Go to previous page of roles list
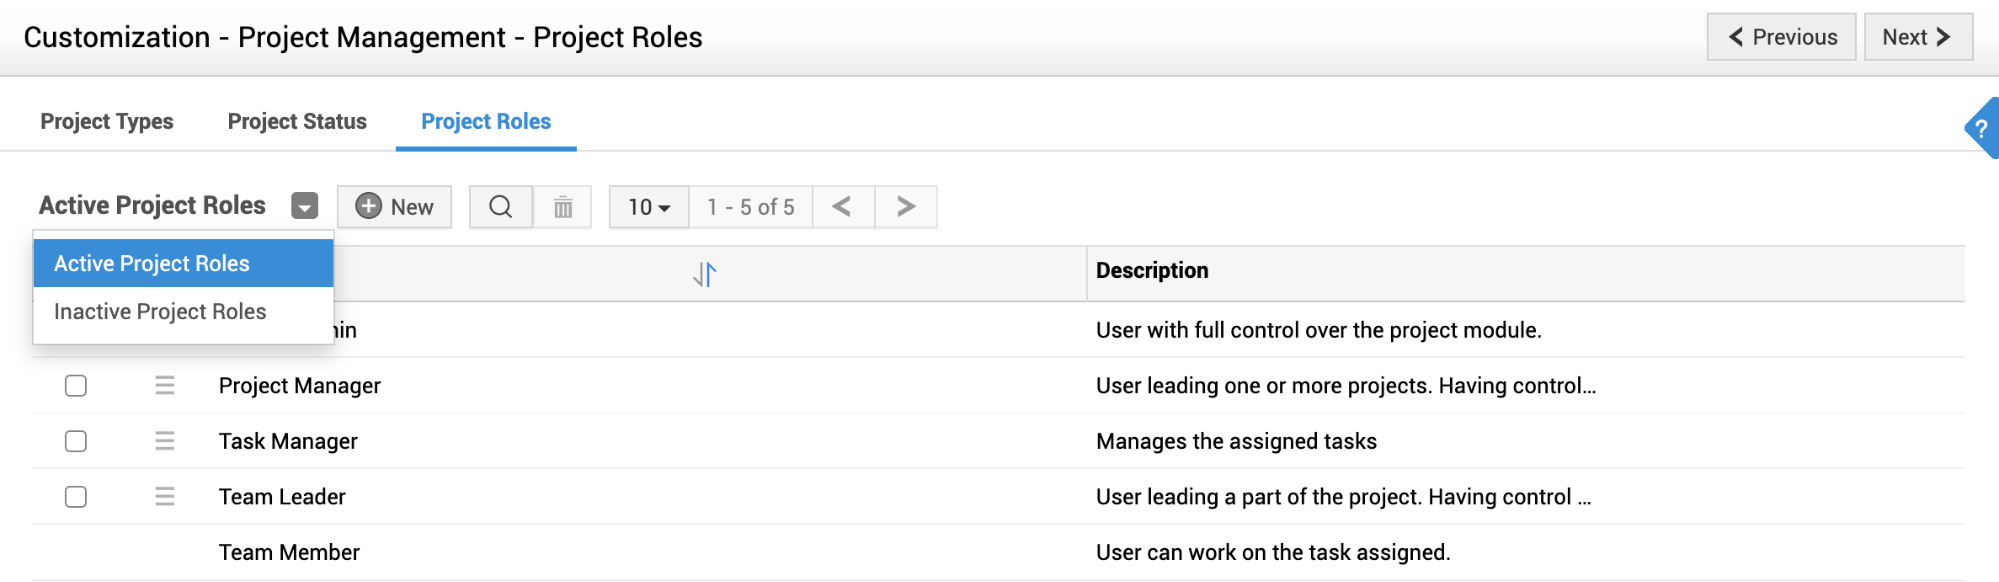The width and height of the screenshot is (1999, 582). click(843, 207)
